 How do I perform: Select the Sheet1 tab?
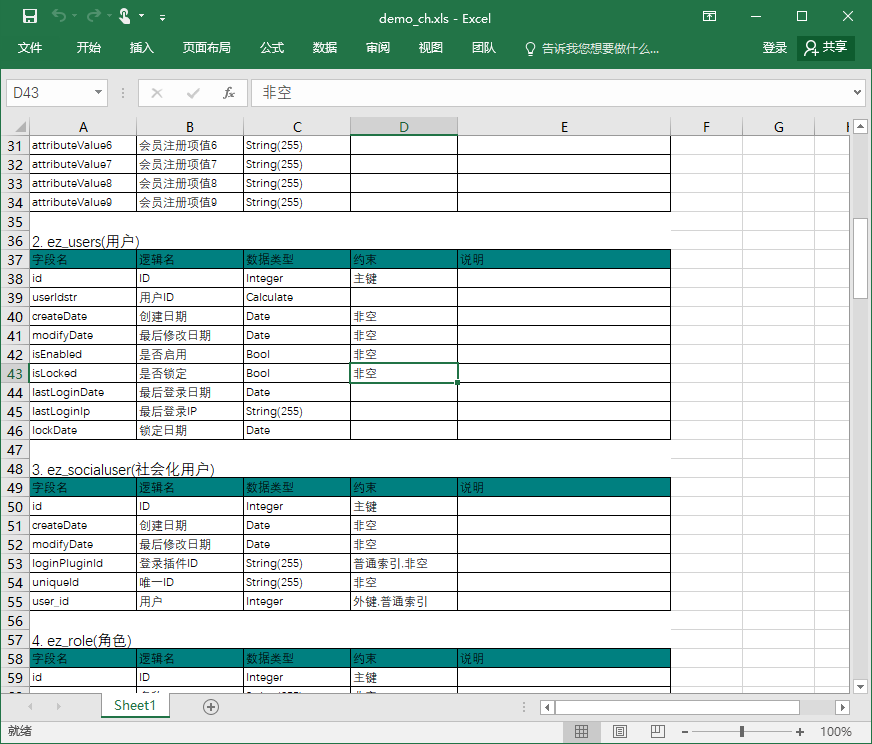click(x=135, y=706)
